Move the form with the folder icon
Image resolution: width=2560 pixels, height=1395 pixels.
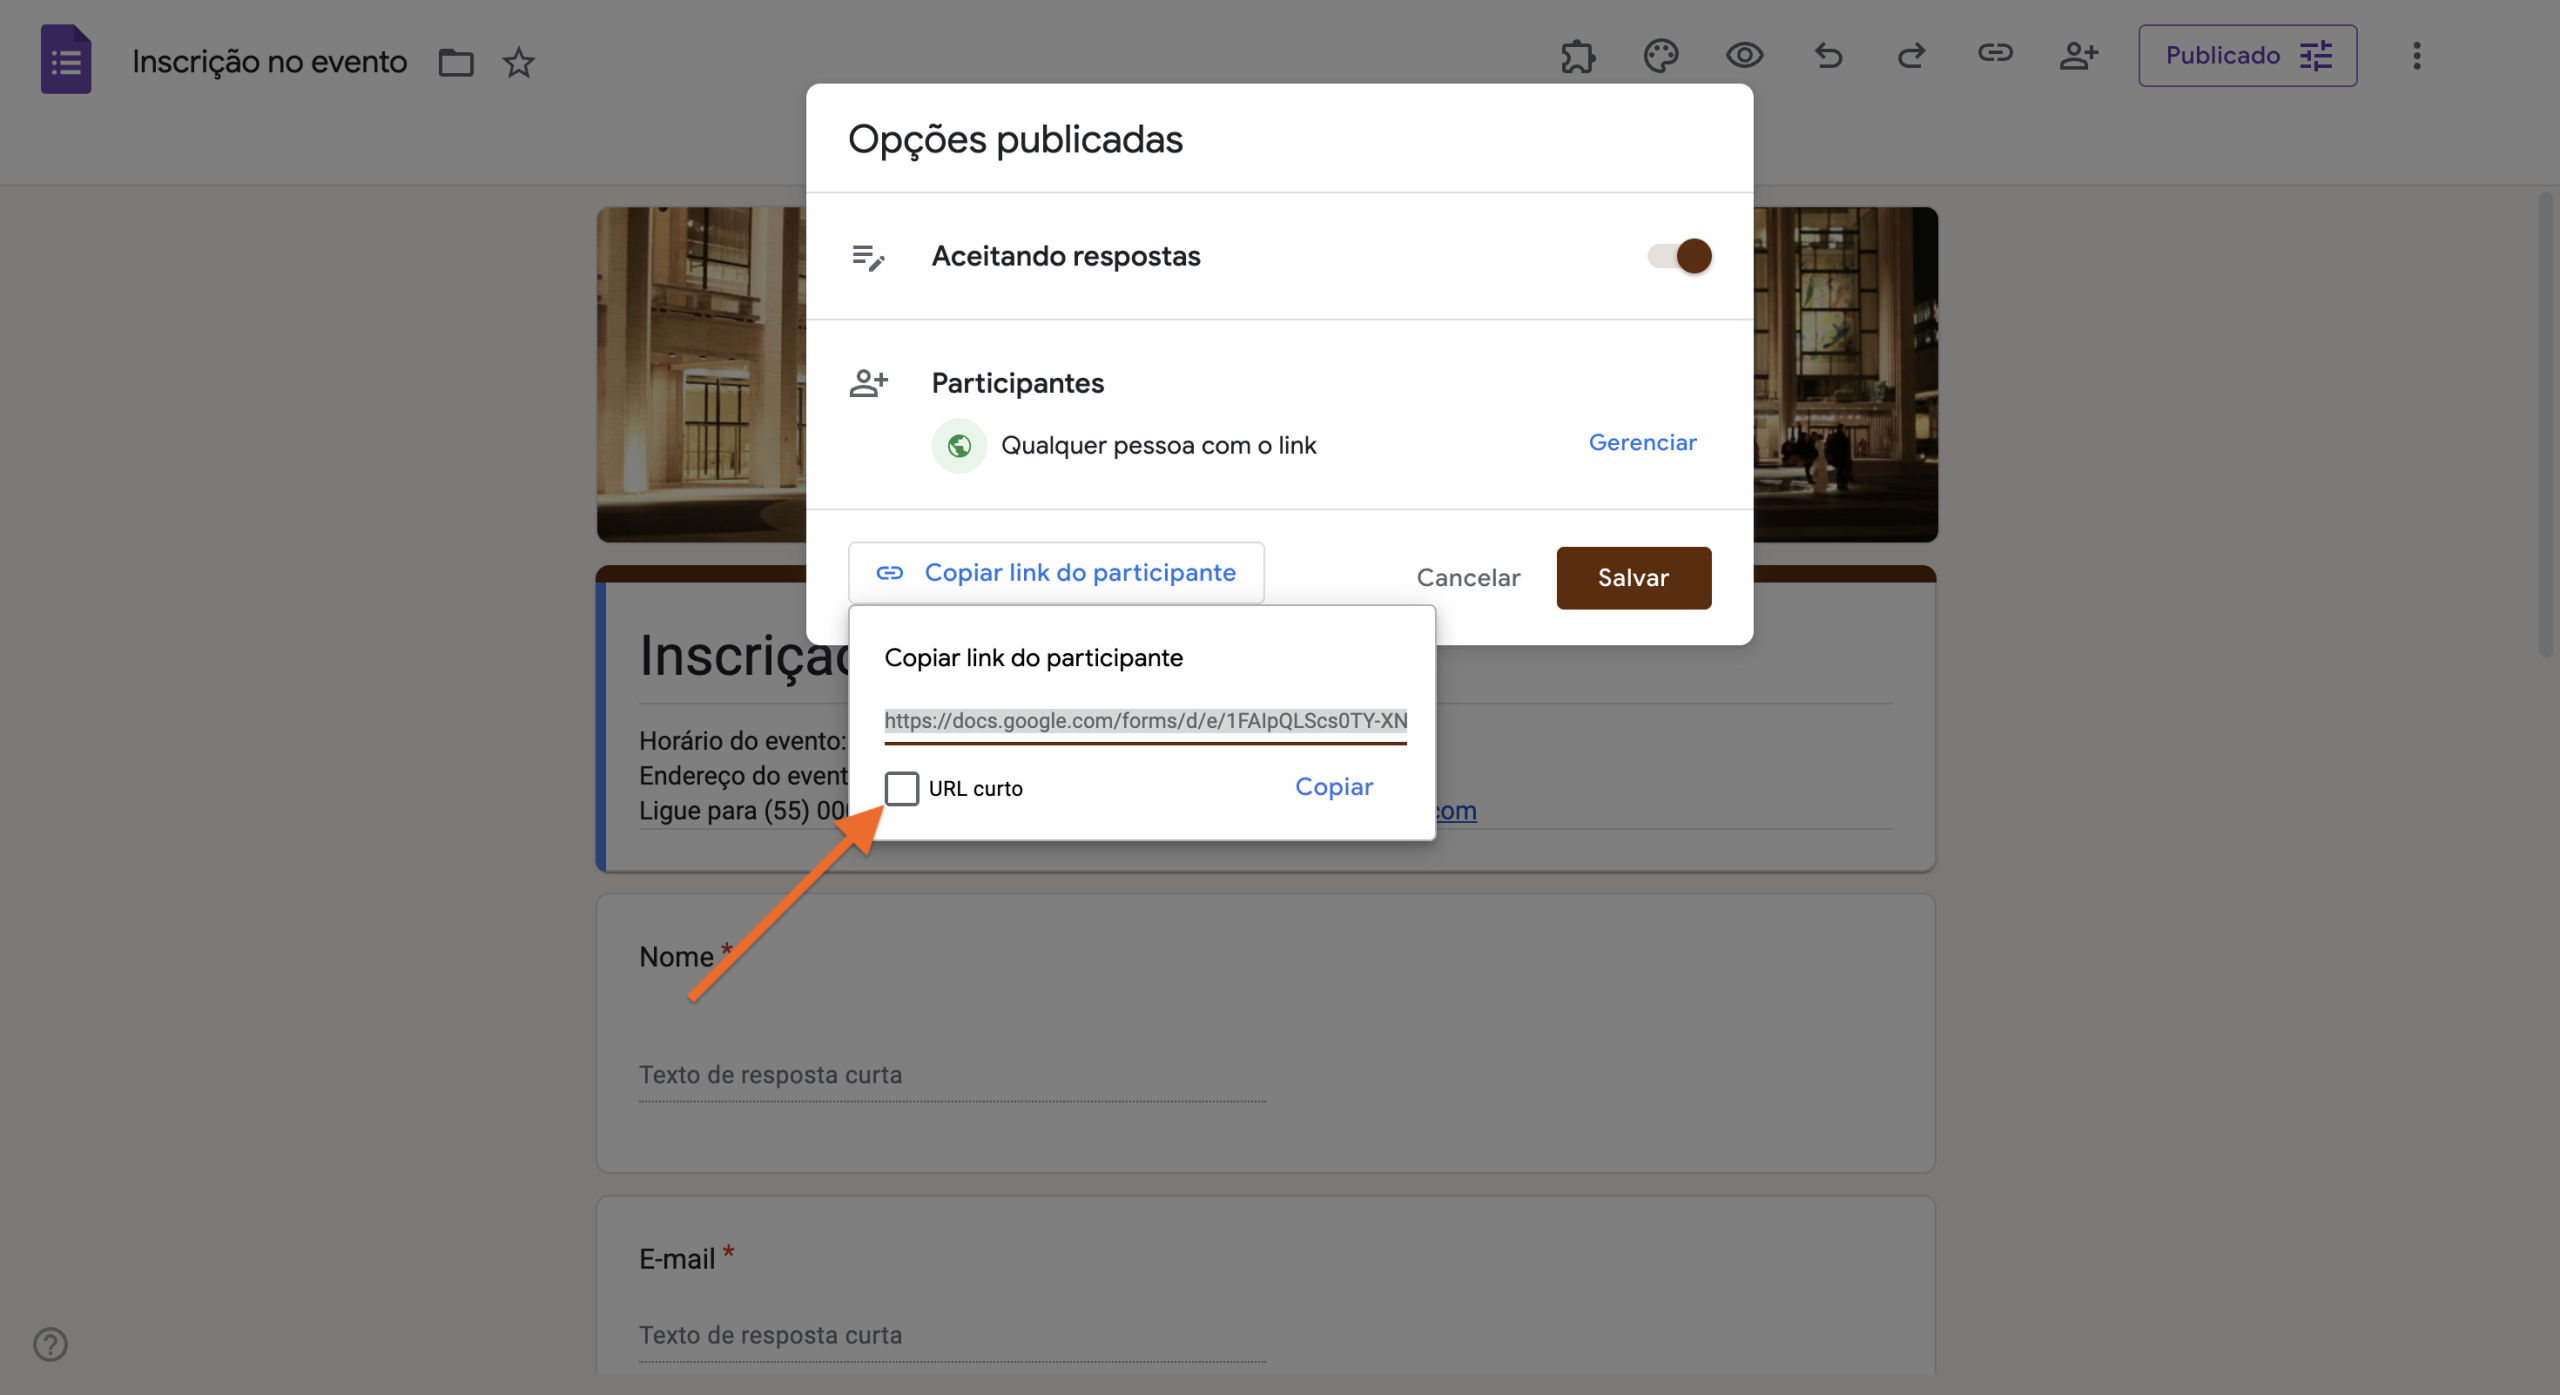tap(456, 61)
